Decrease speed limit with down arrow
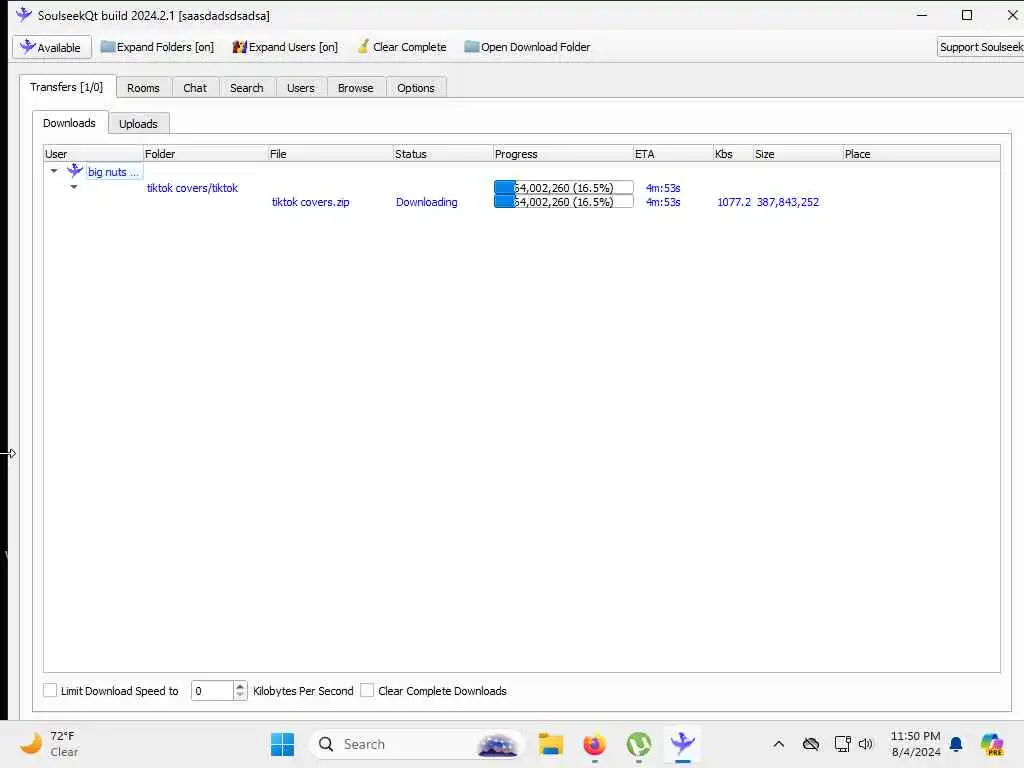This screenshot has width=1024, height=768. point(240,695)
